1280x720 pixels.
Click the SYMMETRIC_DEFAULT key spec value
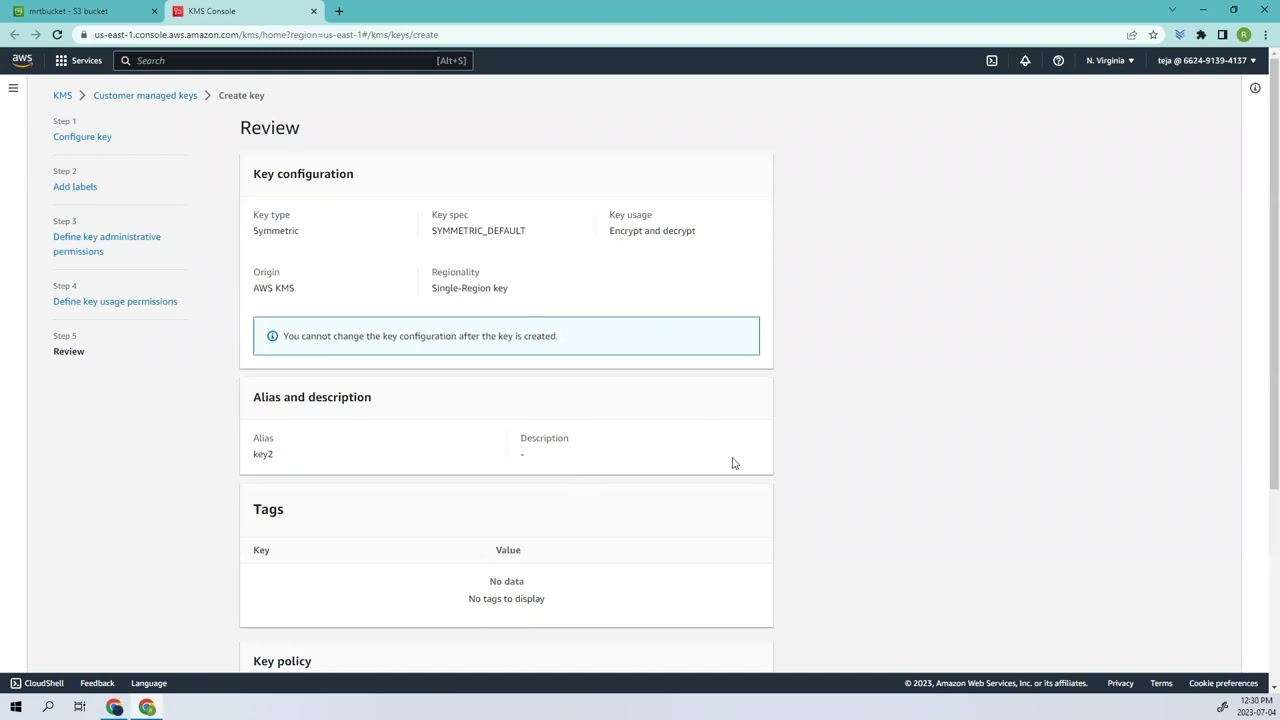pos(478,231)
